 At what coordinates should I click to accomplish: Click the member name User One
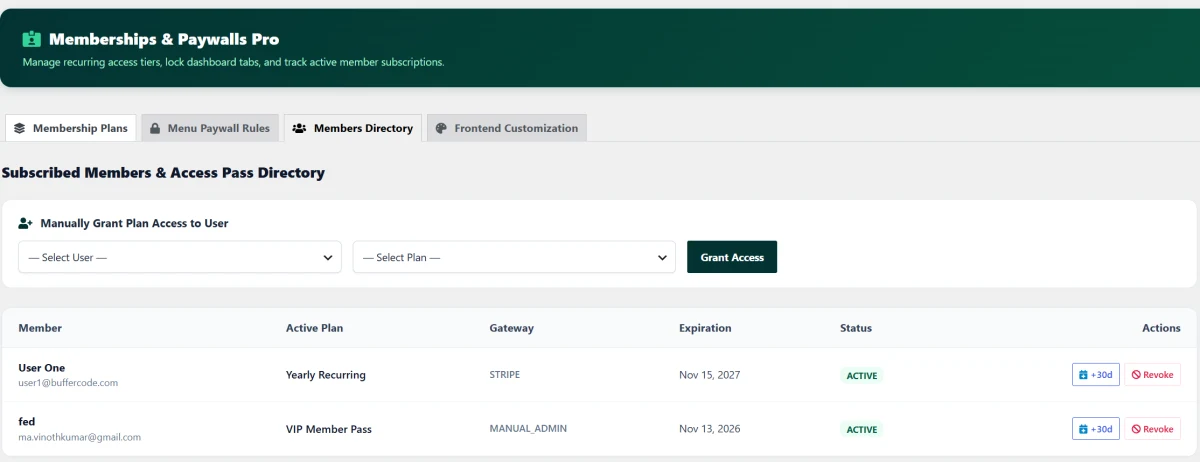[42, 368]
